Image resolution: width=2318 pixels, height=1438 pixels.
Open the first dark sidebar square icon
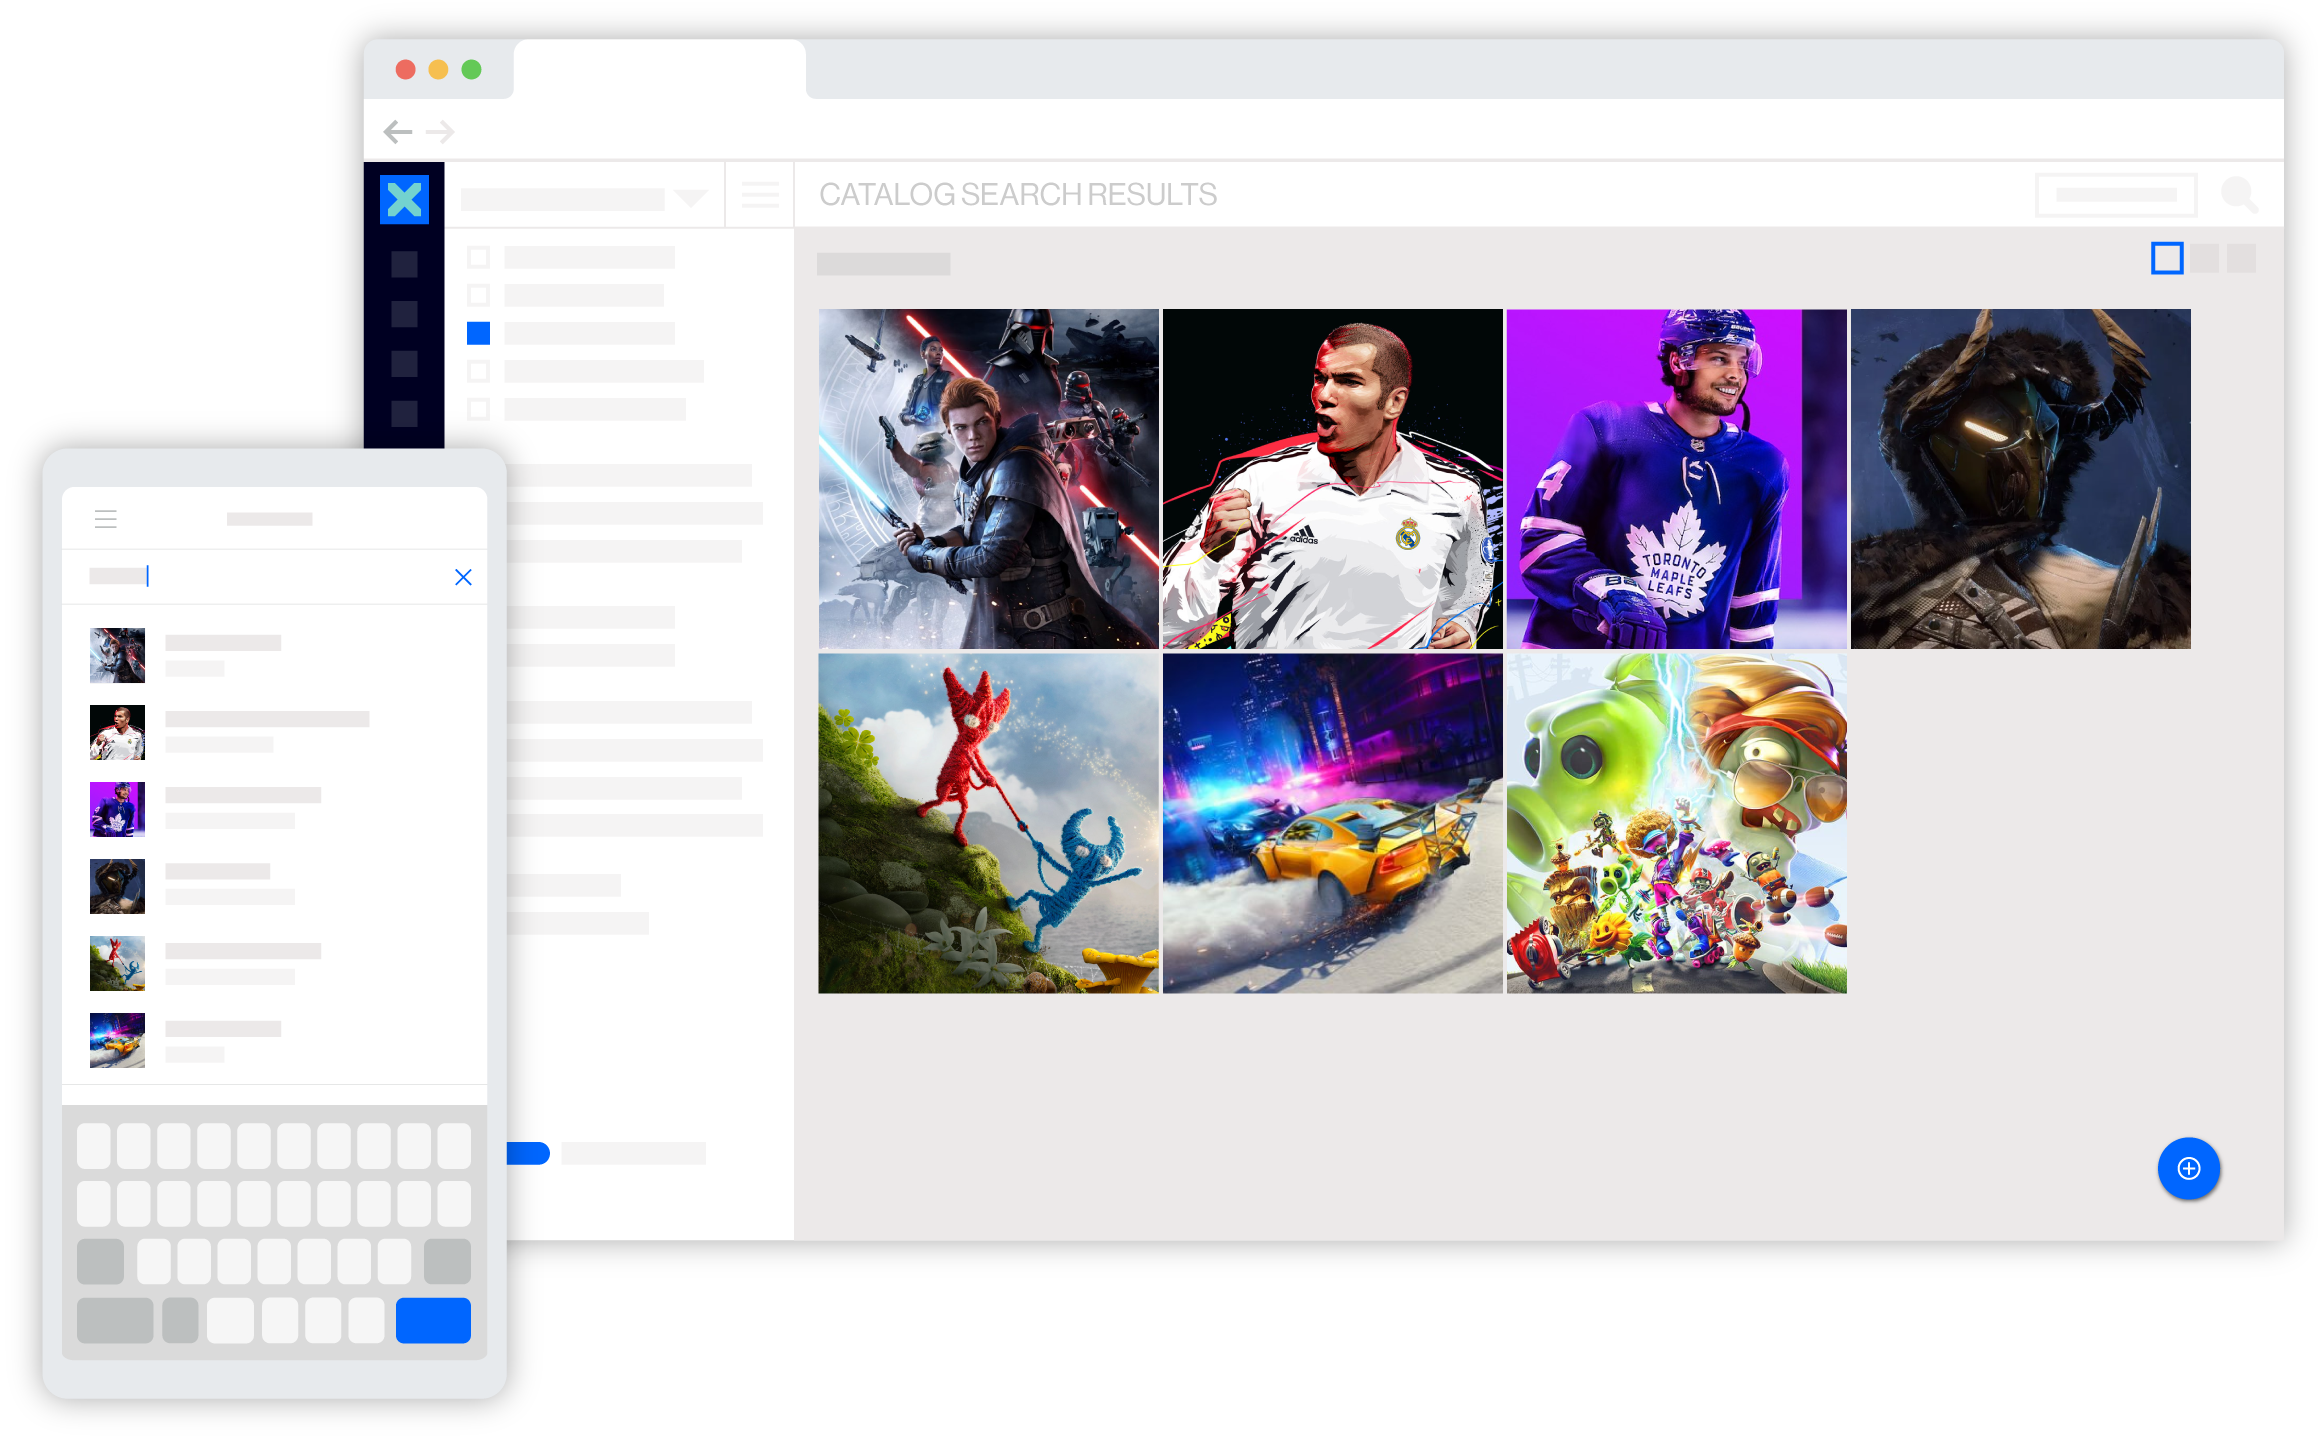(x=404, y=264)
